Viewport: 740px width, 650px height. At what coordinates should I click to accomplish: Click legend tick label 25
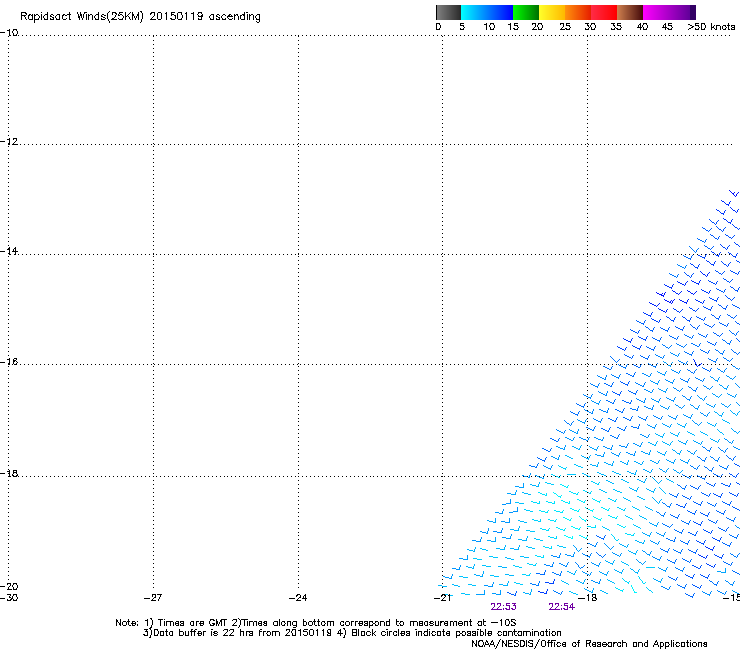point(565,26)
